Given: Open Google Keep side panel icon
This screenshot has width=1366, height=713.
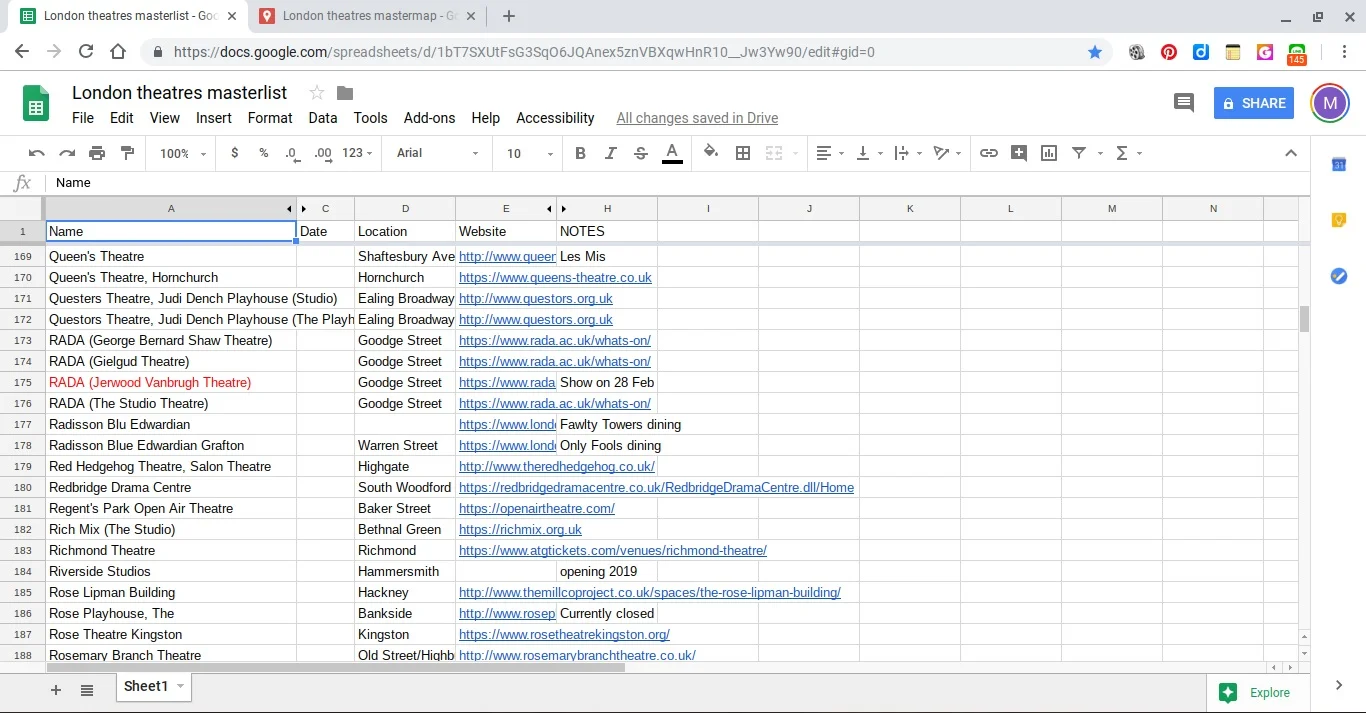Looking at the screenshot, I should point(1339,220).
